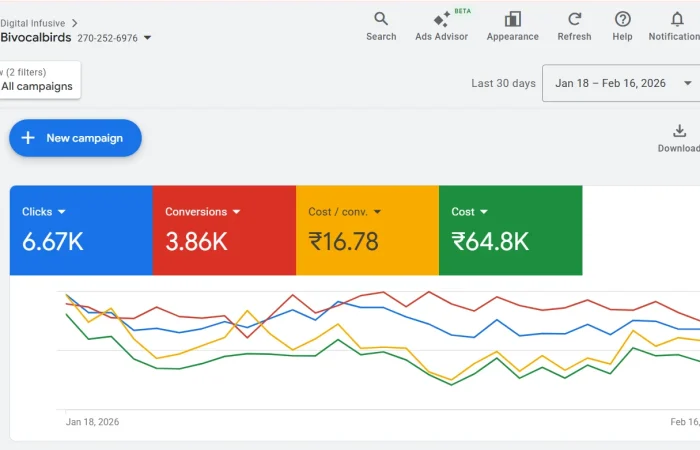The image size is (700, 450).
Task: Change the Conversions metric via dropdown arrow
Action: tap(237, 212)
